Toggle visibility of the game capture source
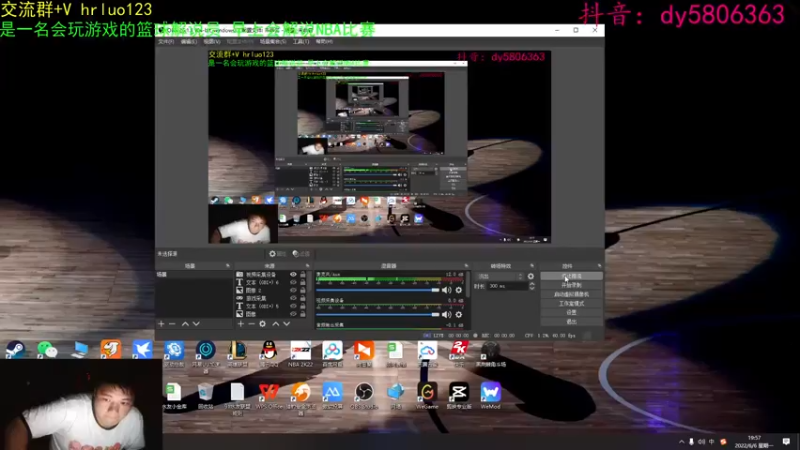800x450 pixels. tap(293, 298)
